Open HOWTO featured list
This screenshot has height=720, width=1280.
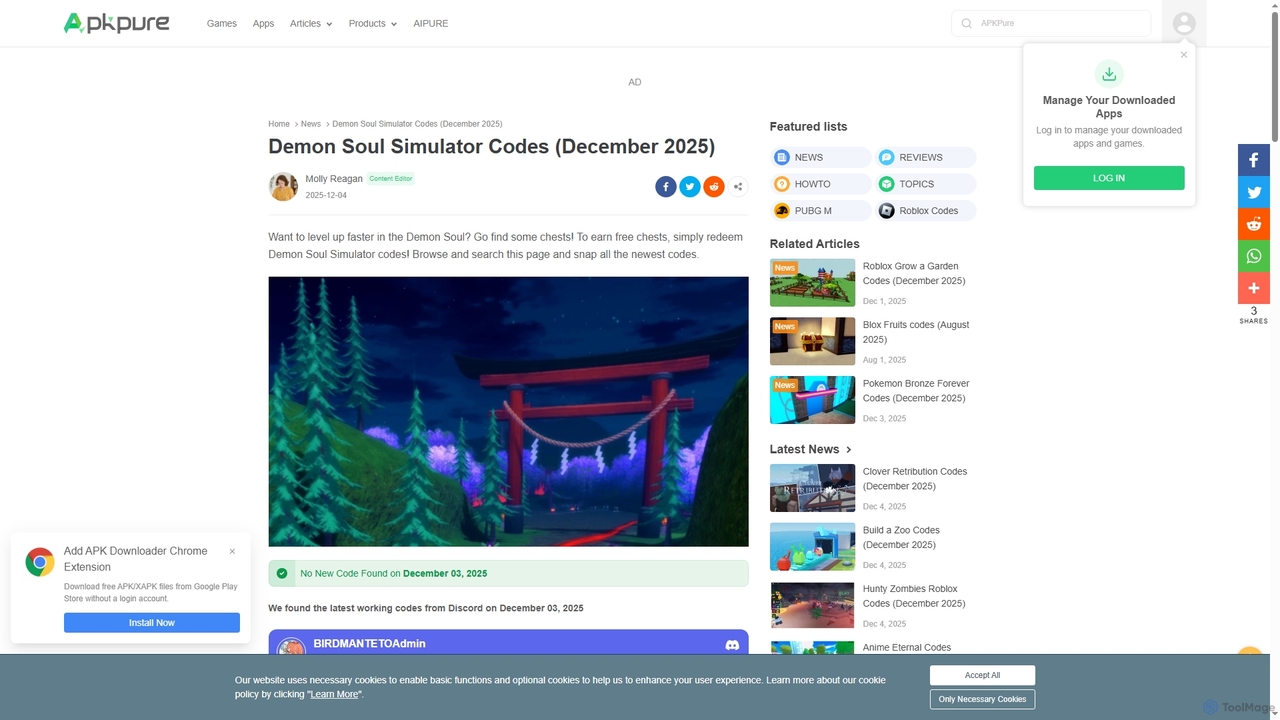pos(821,184)
